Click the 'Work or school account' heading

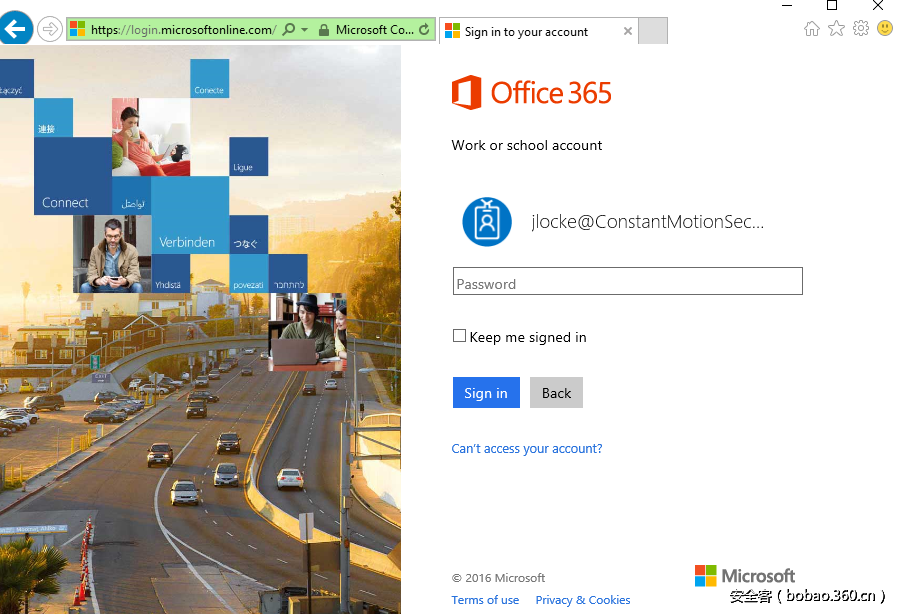coord(527,145)
